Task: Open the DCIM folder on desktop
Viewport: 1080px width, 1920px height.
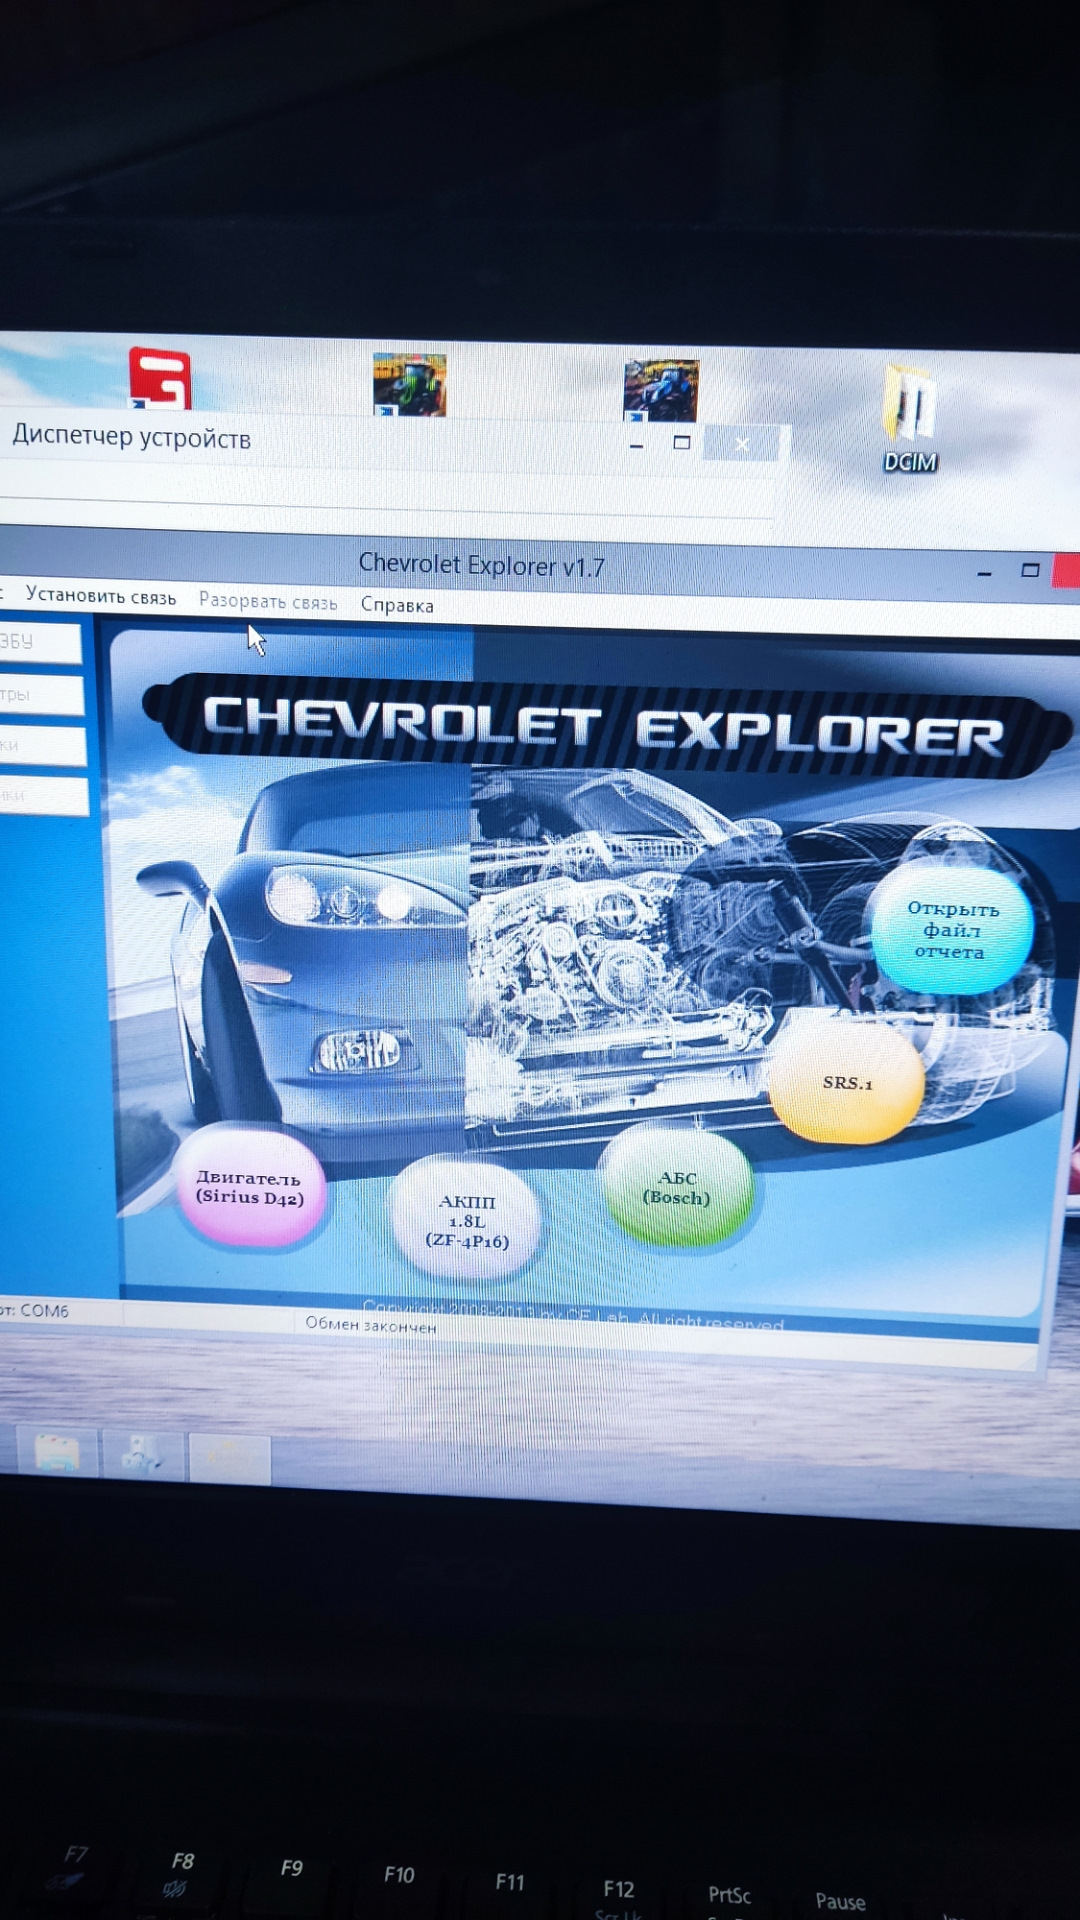Action: tap(910, 418)
